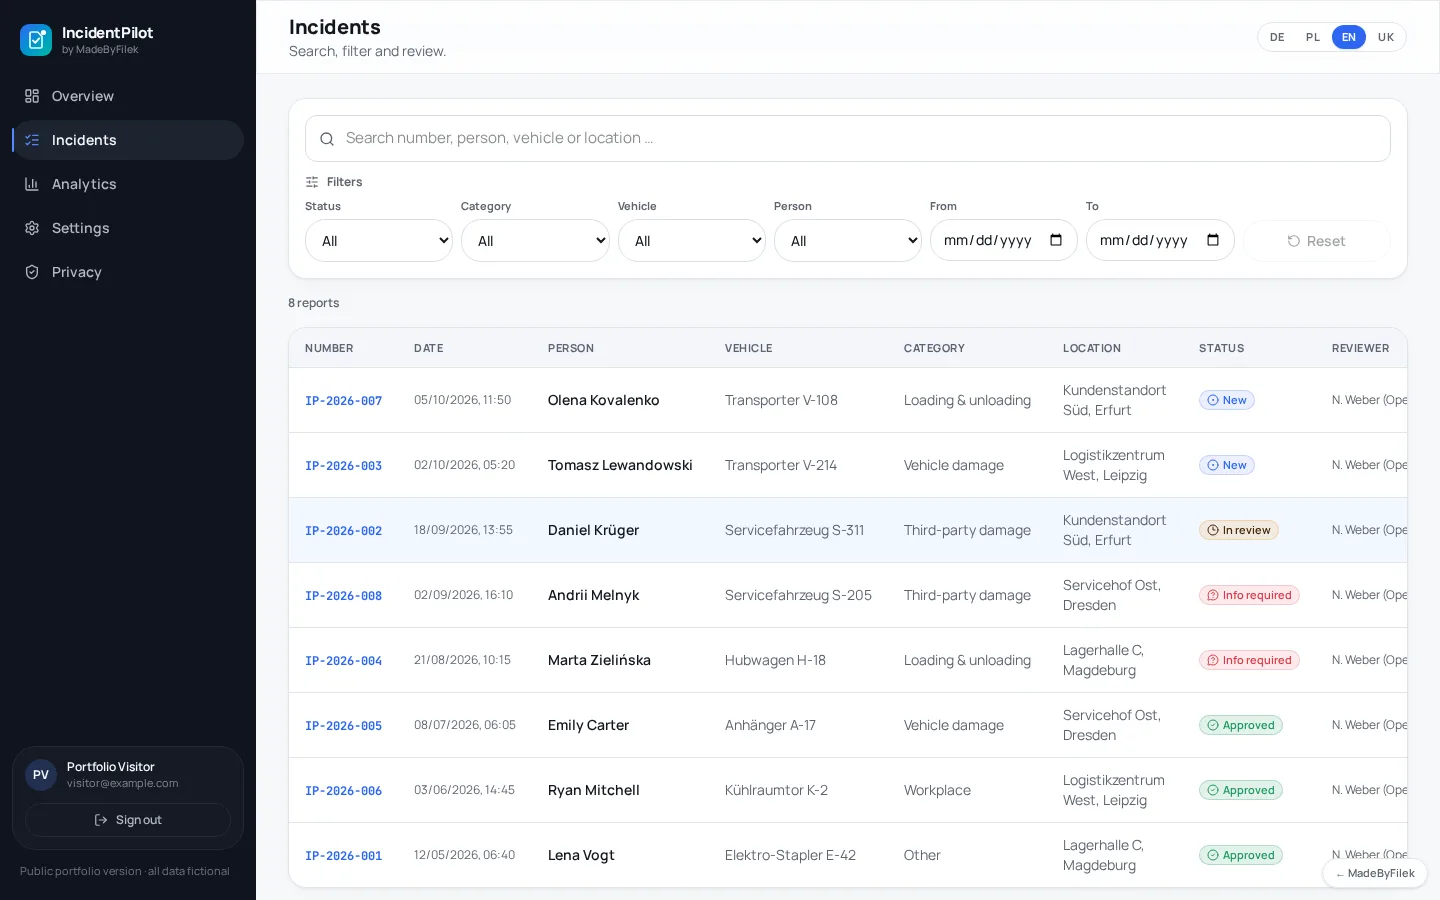Viewport: 1440px width, 900px height.
Task: Click the IncidentPilot logo icon
Action: point(36,40)
